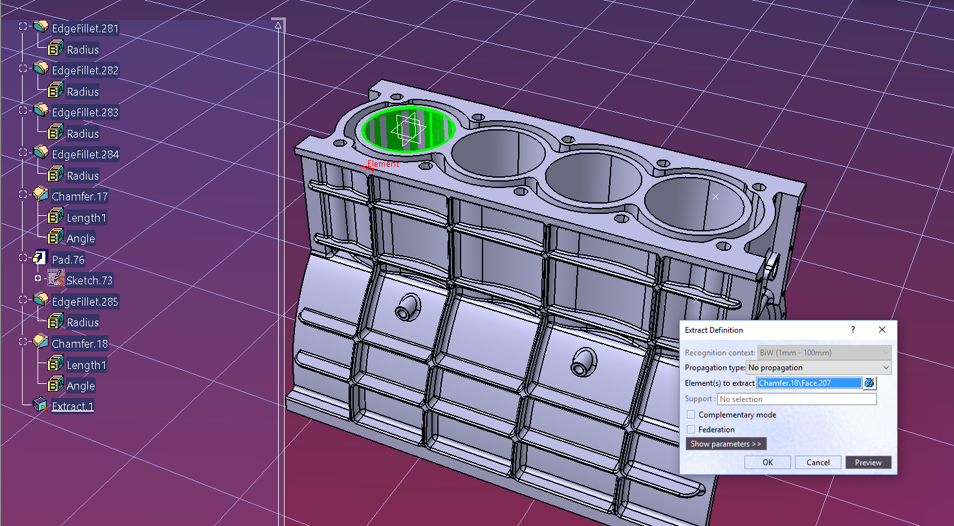The height and width of the screenshot is (526, 954).
Task: Click the multi-selection icon beside Element(s) to extract
Action: coord(869,383)
